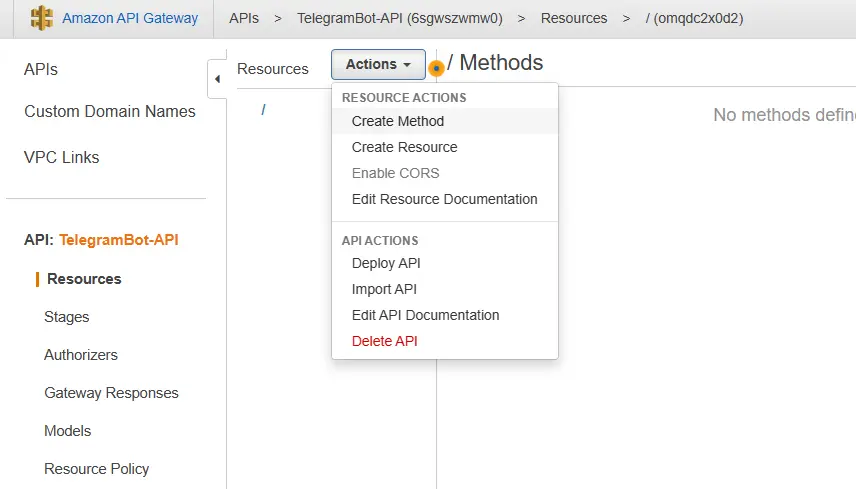Navigate to Authorizers page
Image resolution: width=856 pixels, height=489 pixels.
coord(80,355)
